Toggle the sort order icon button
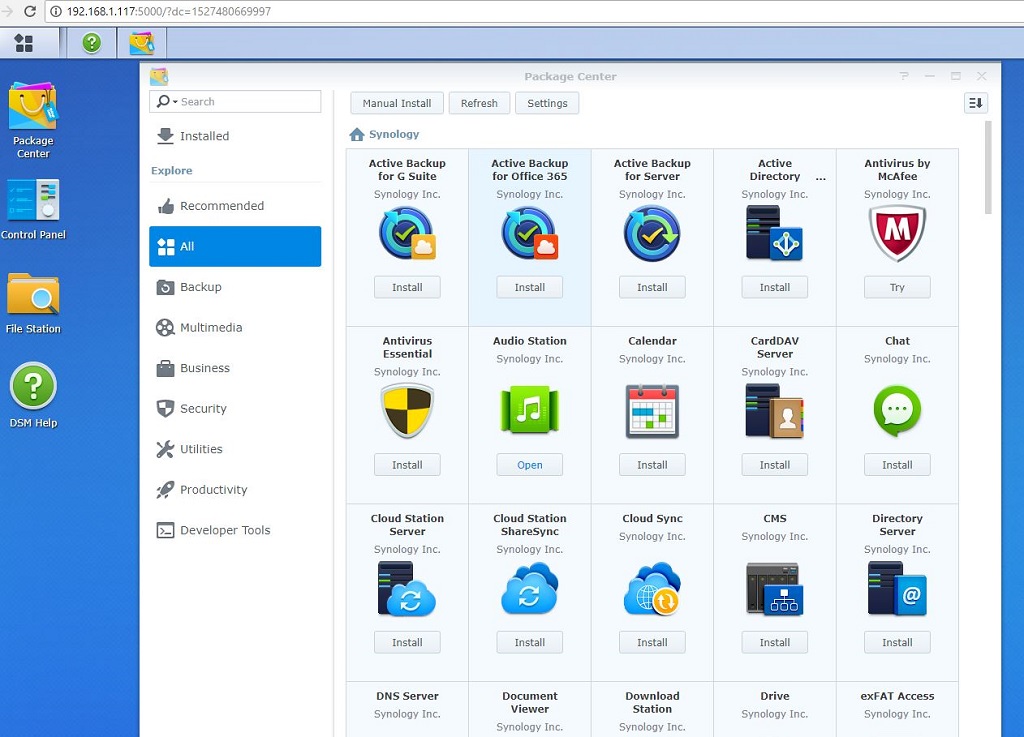This screenshot has width=1024, height=737. 976,103
